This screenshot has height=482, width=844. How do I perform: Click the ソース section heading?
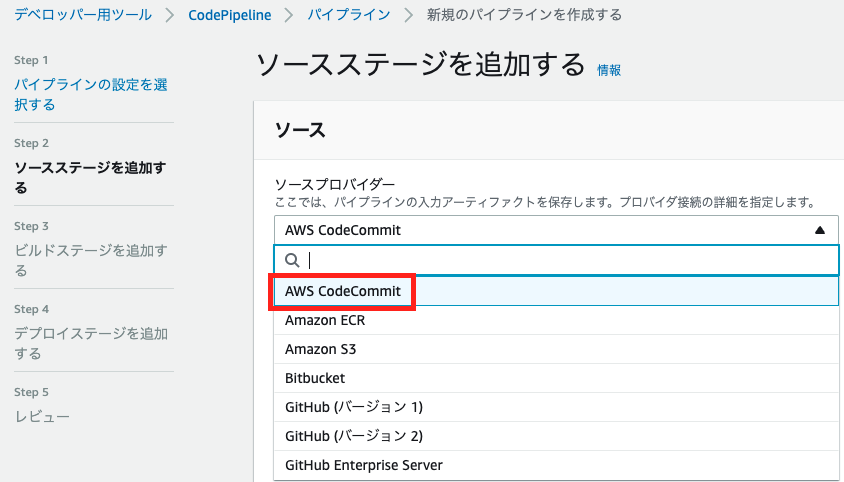[x=300, y=130]
